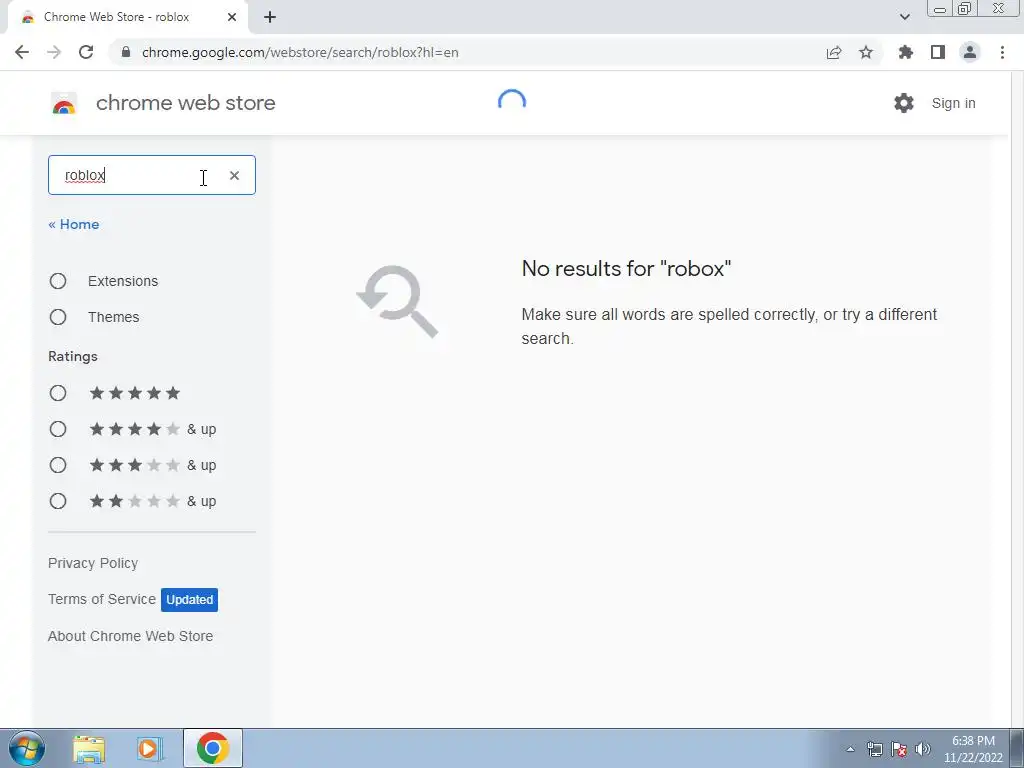Select the Chrome Web Store - roblox tab
This screenshot has height=768, width=1024.
tap(116, 17)
